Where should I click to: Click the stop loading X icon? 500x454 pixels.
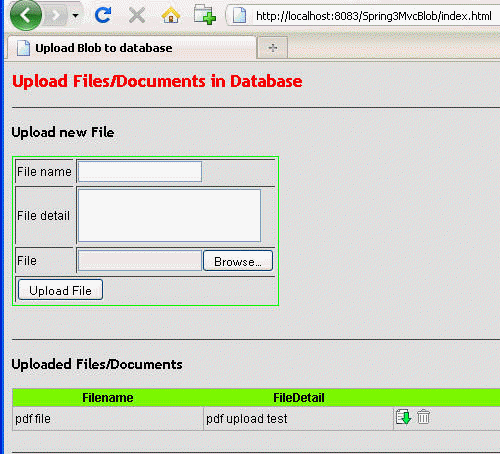pyautogui.click(x=137, y=15)
